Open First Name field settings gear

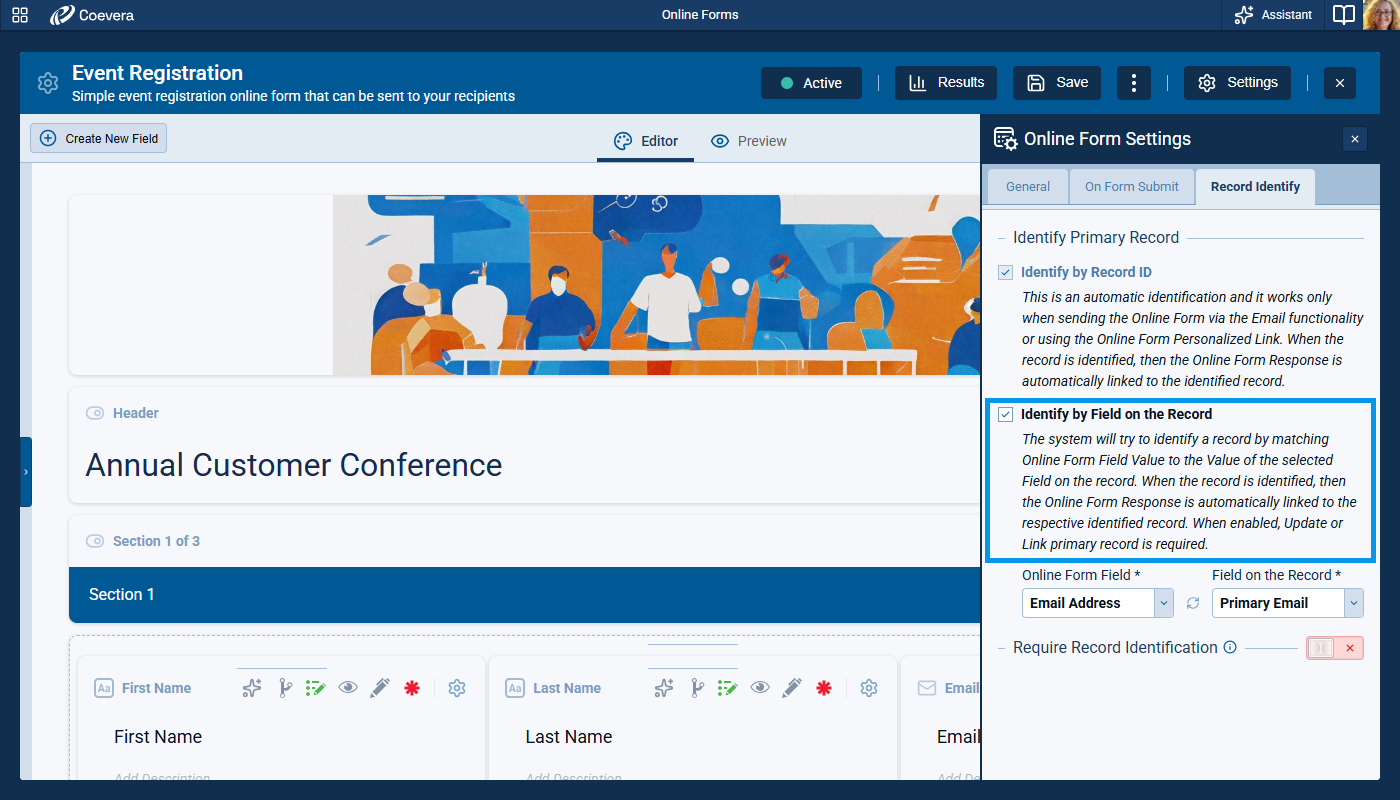coord(457,688)
